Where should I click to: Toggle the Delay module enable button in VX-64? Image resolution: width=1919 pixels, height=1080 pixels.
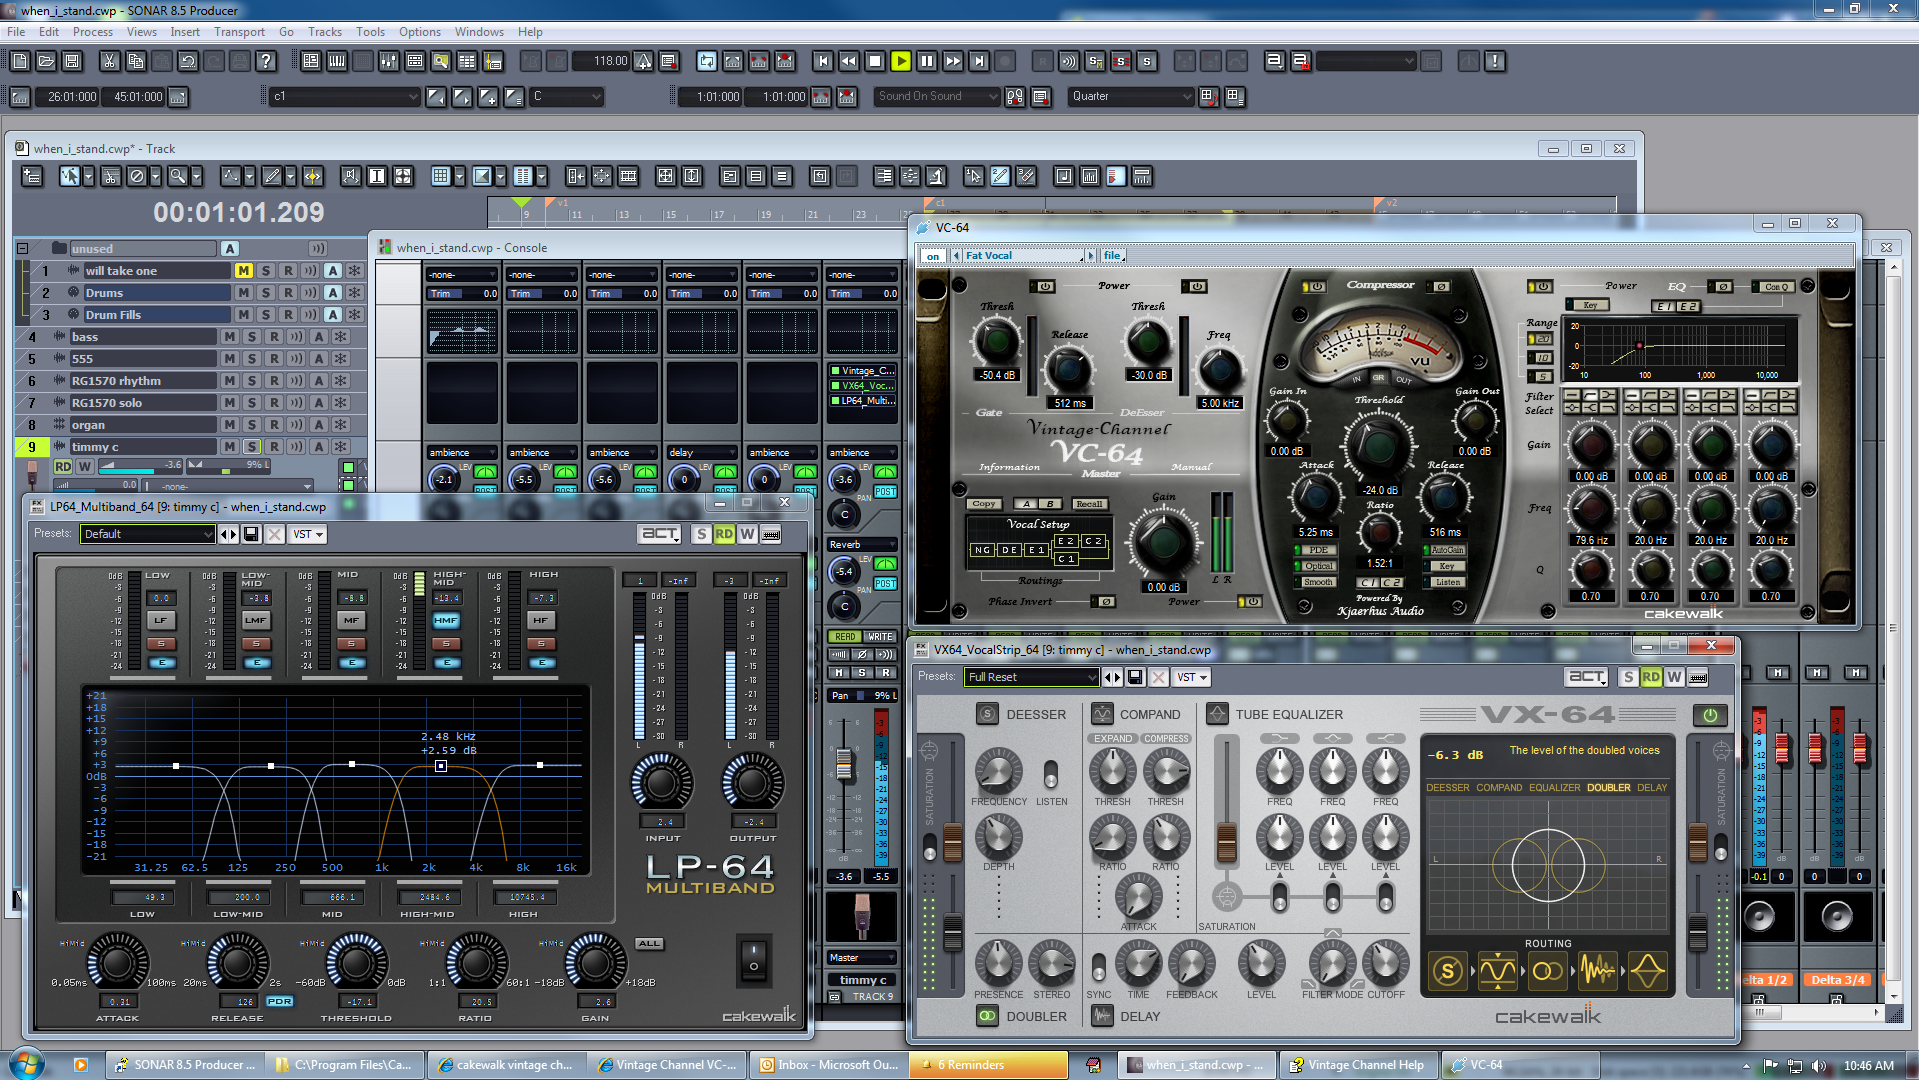1102,1016
